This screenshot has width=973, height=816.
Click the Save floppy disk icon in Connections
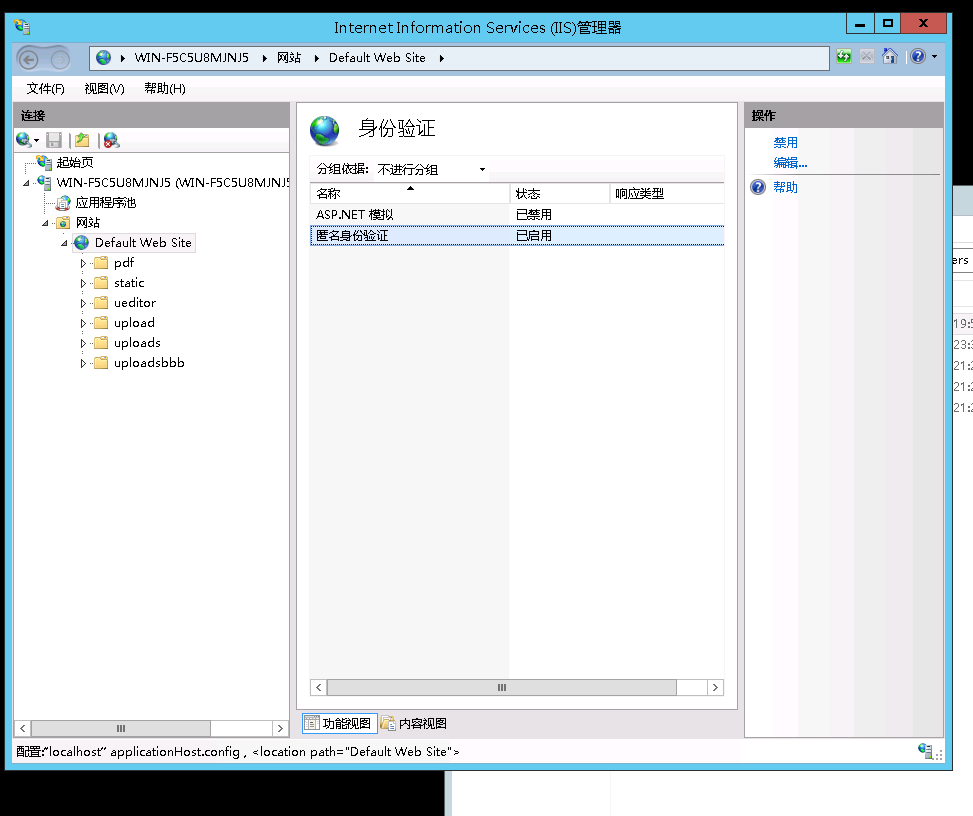point(54,140)
